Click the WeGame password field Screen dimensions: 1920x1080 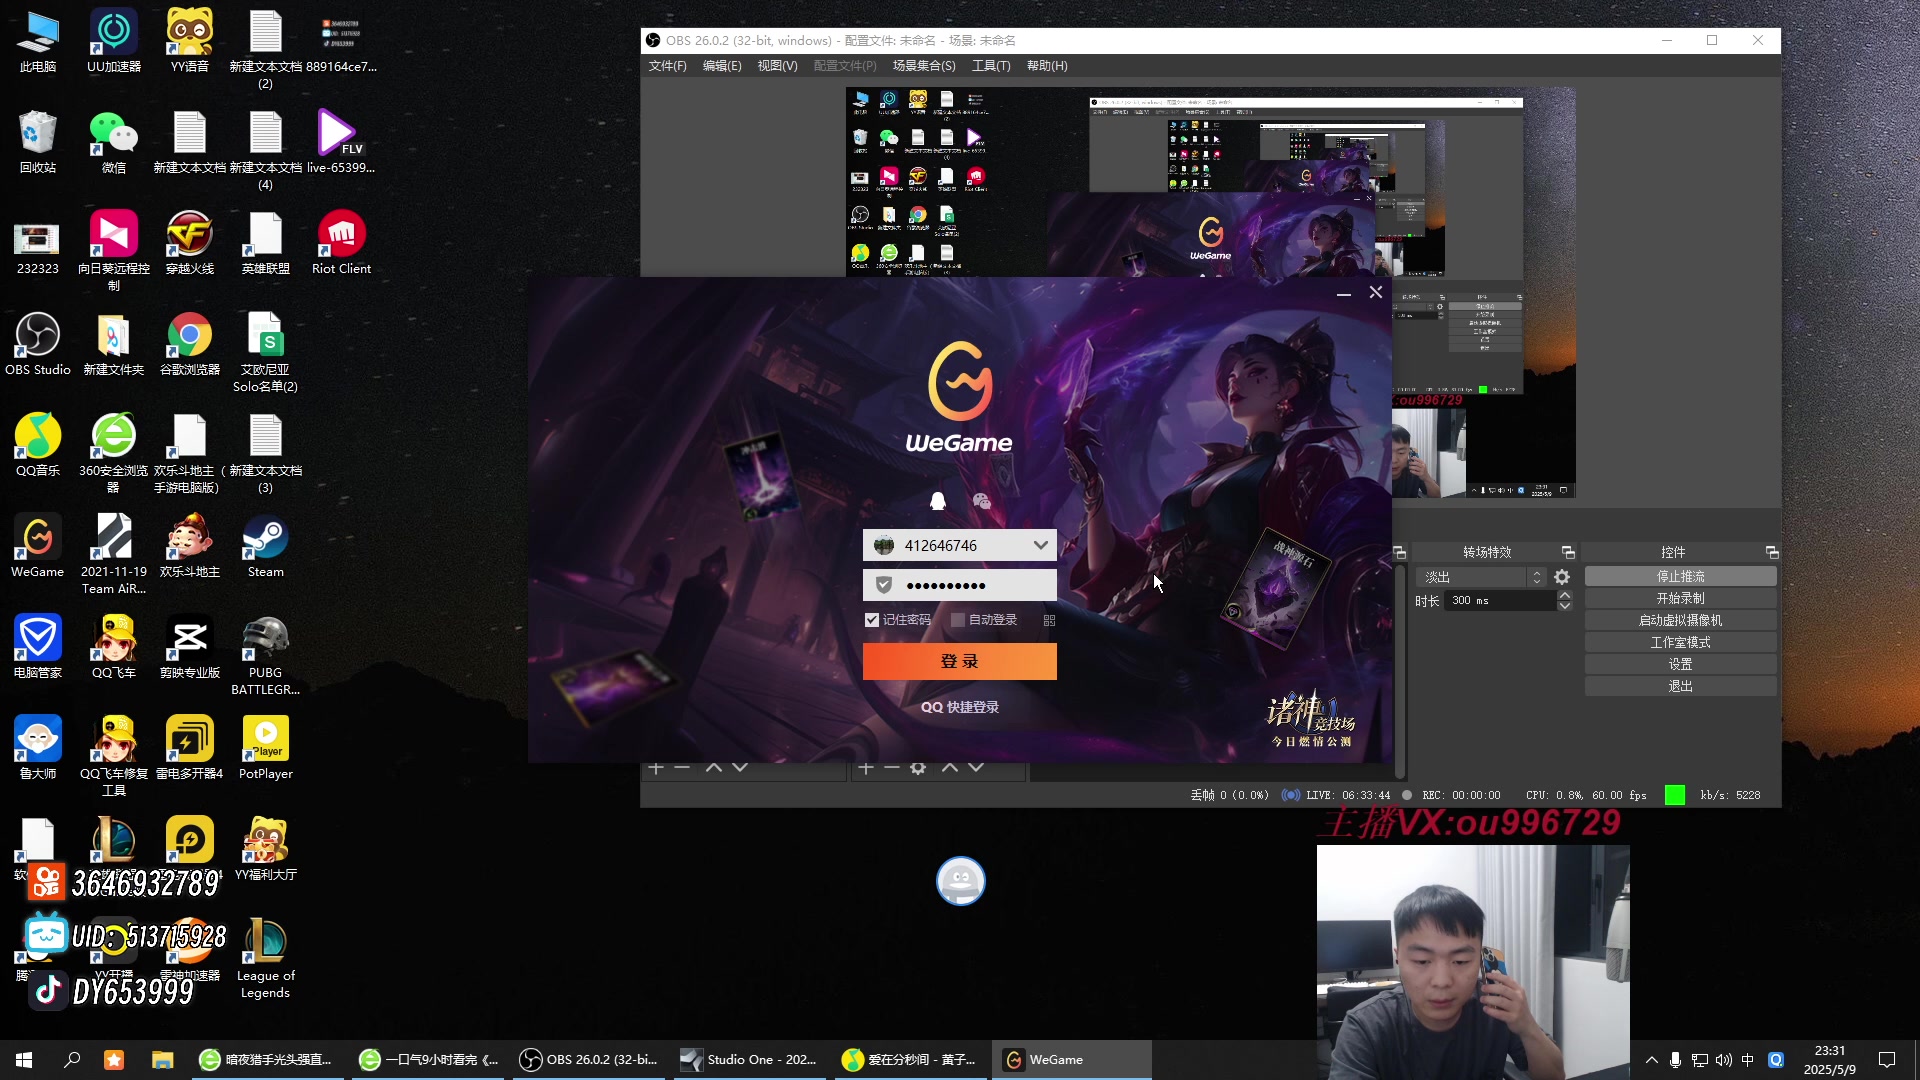click(959, 585)
